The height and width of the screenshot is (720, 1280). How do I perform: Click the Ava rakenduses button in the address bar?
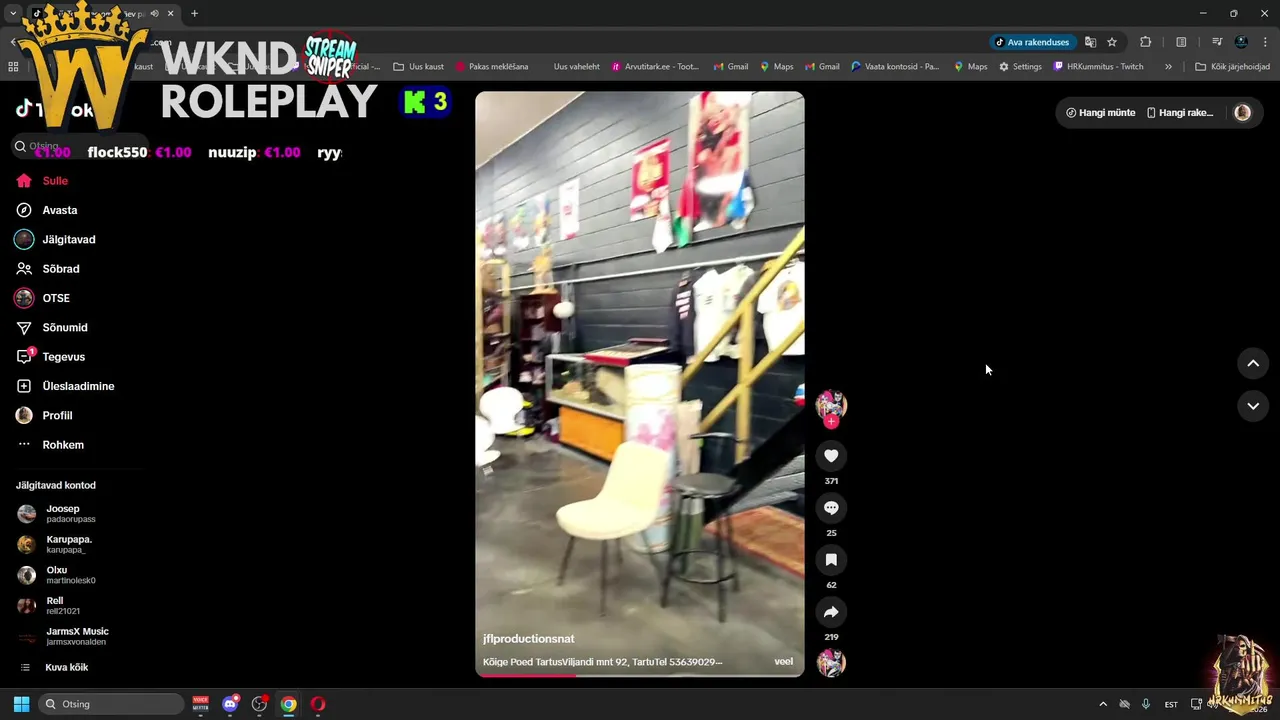coord(1032,42)
